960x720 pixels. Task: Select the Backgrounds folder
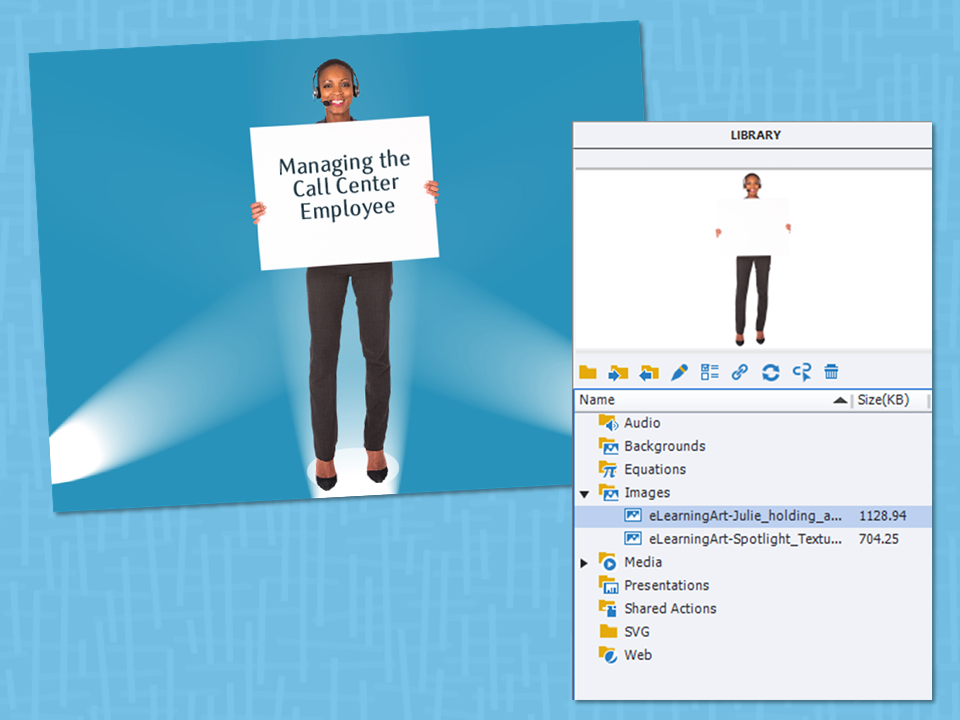pos(752,446)
